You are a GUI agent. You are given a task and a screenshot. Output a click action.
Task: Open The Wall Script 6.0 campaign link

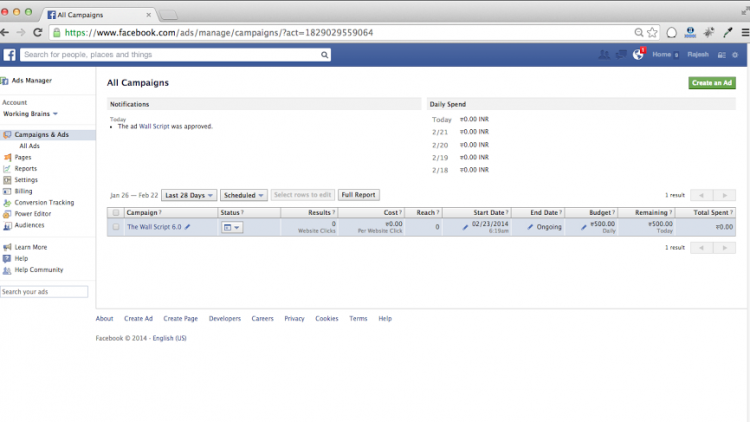coord(154,227)
